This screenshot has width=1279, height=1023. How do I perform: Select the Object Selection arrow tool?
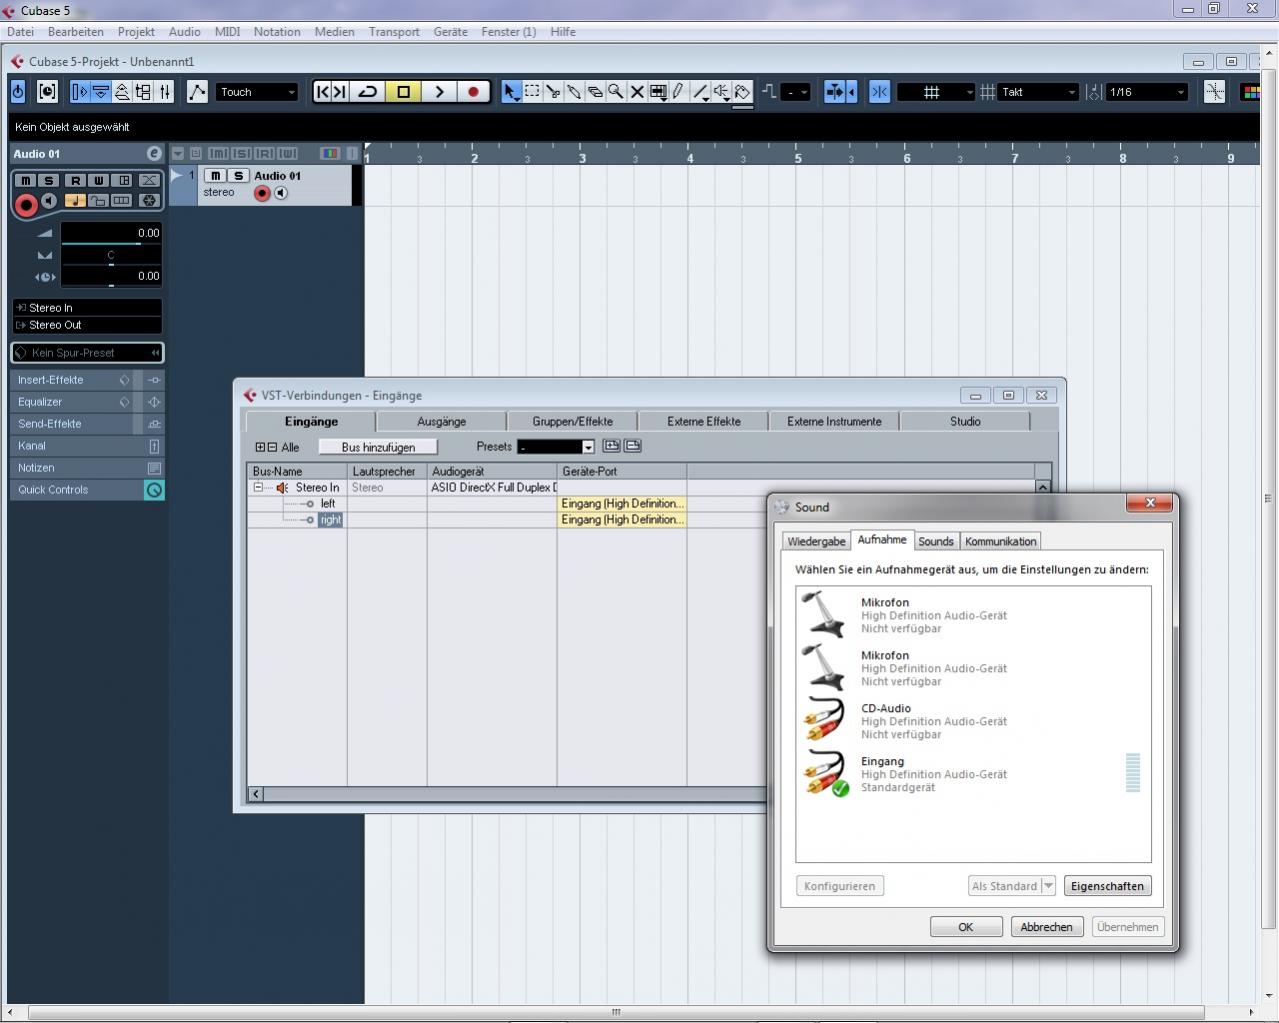(x=511, y=92)
